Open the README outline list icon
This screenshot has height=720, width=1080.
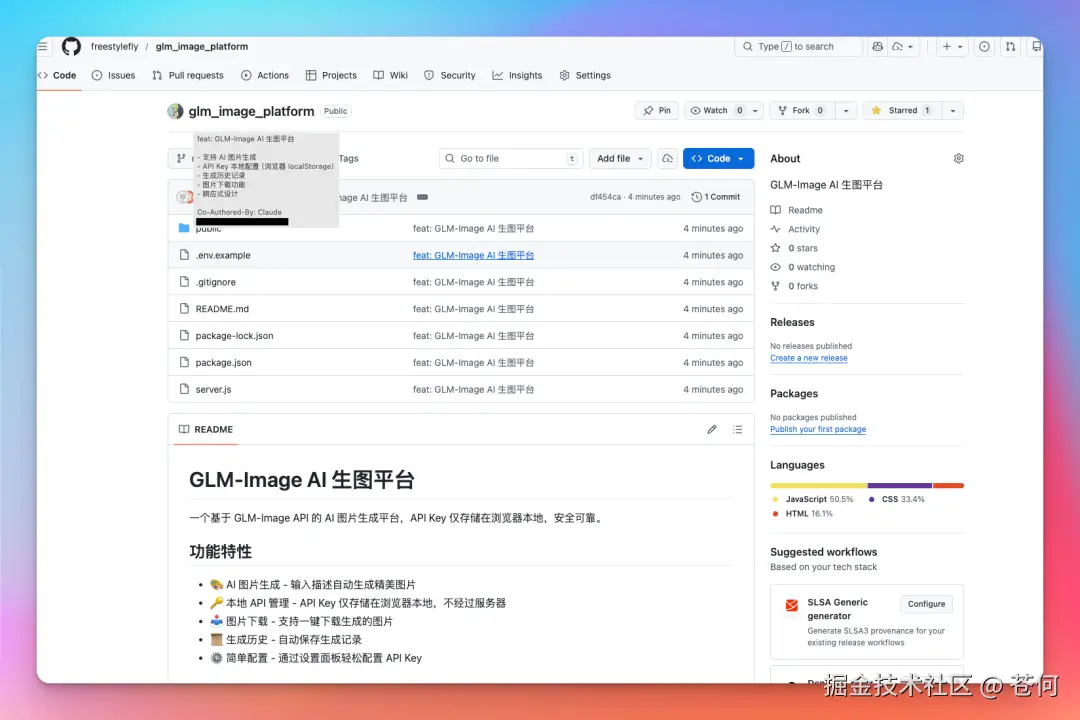738,429
